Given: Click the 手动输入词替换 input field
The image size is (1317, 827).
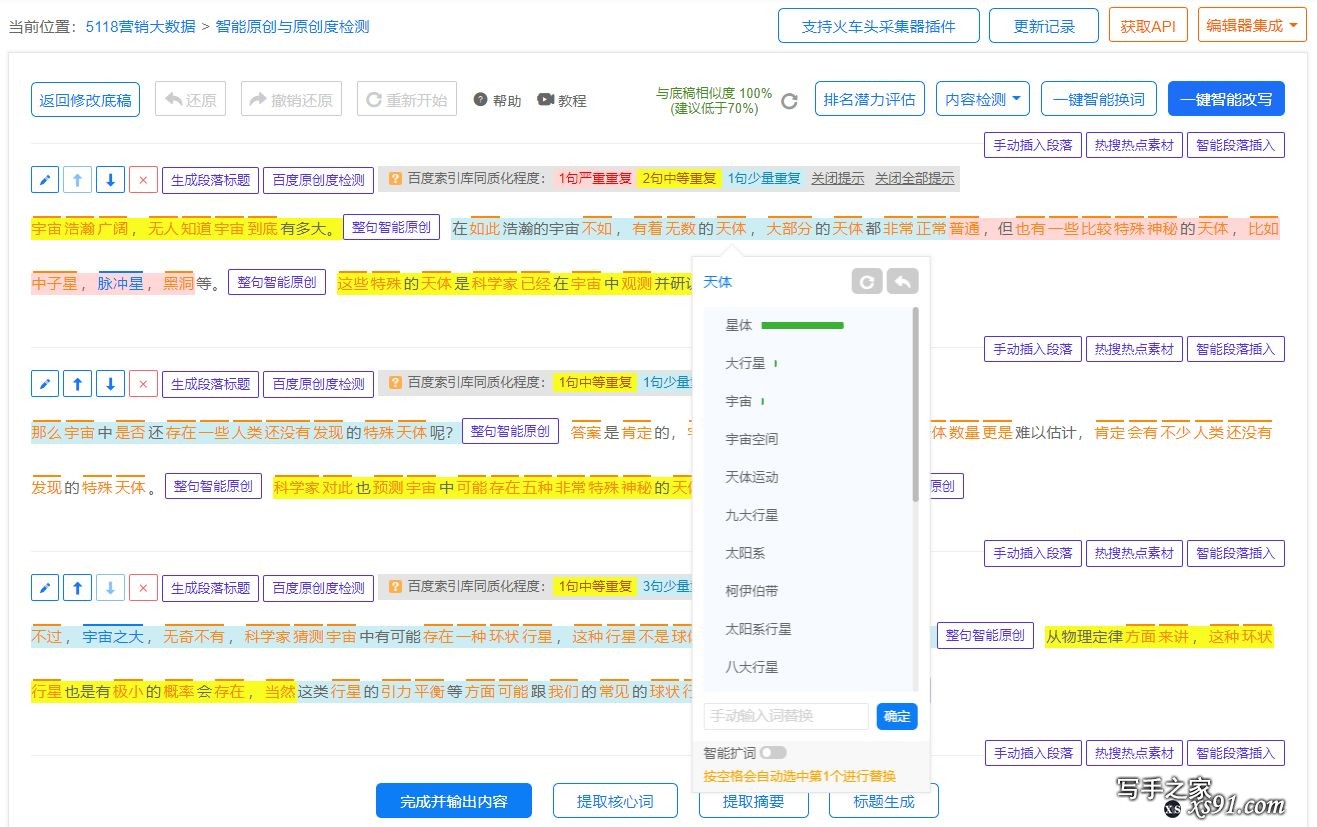Looking at the screenshot, I should 786,716.
